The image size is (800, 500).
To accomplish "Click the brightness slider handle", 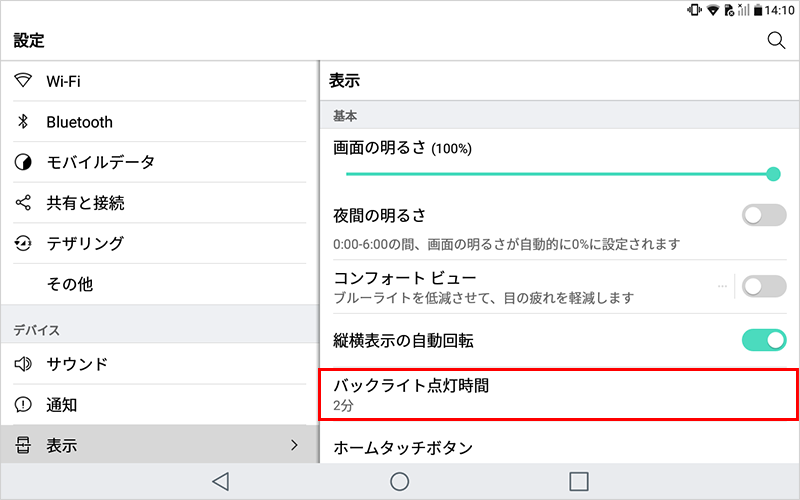I will coord(773,174).
